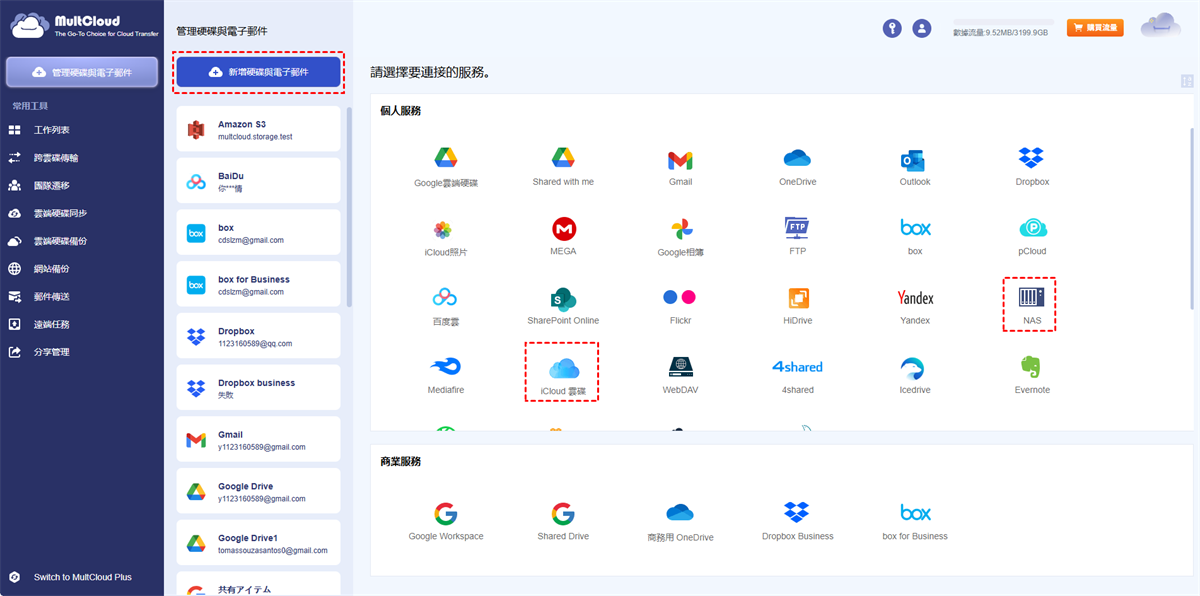Image resolution: width=1200 pixels, height=596 pixels.
Task: Select OneDrive under personal services
Action: click(x=797, y=158)
